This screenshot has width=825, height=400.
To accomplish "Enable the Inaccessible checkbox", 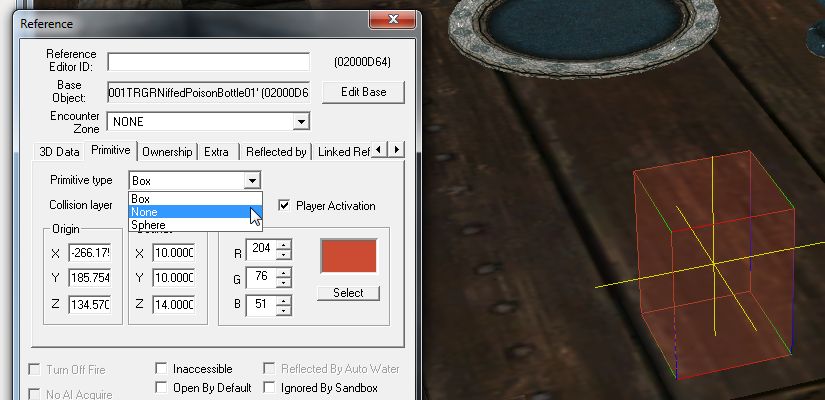I will tap(162, 368).
